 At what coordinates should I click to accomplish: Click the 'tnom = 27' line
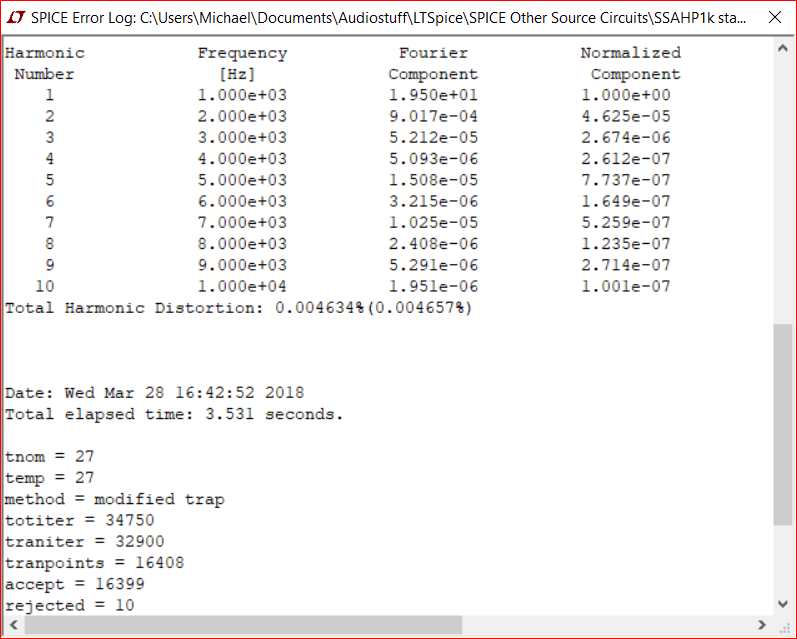(x=50, y=457)
